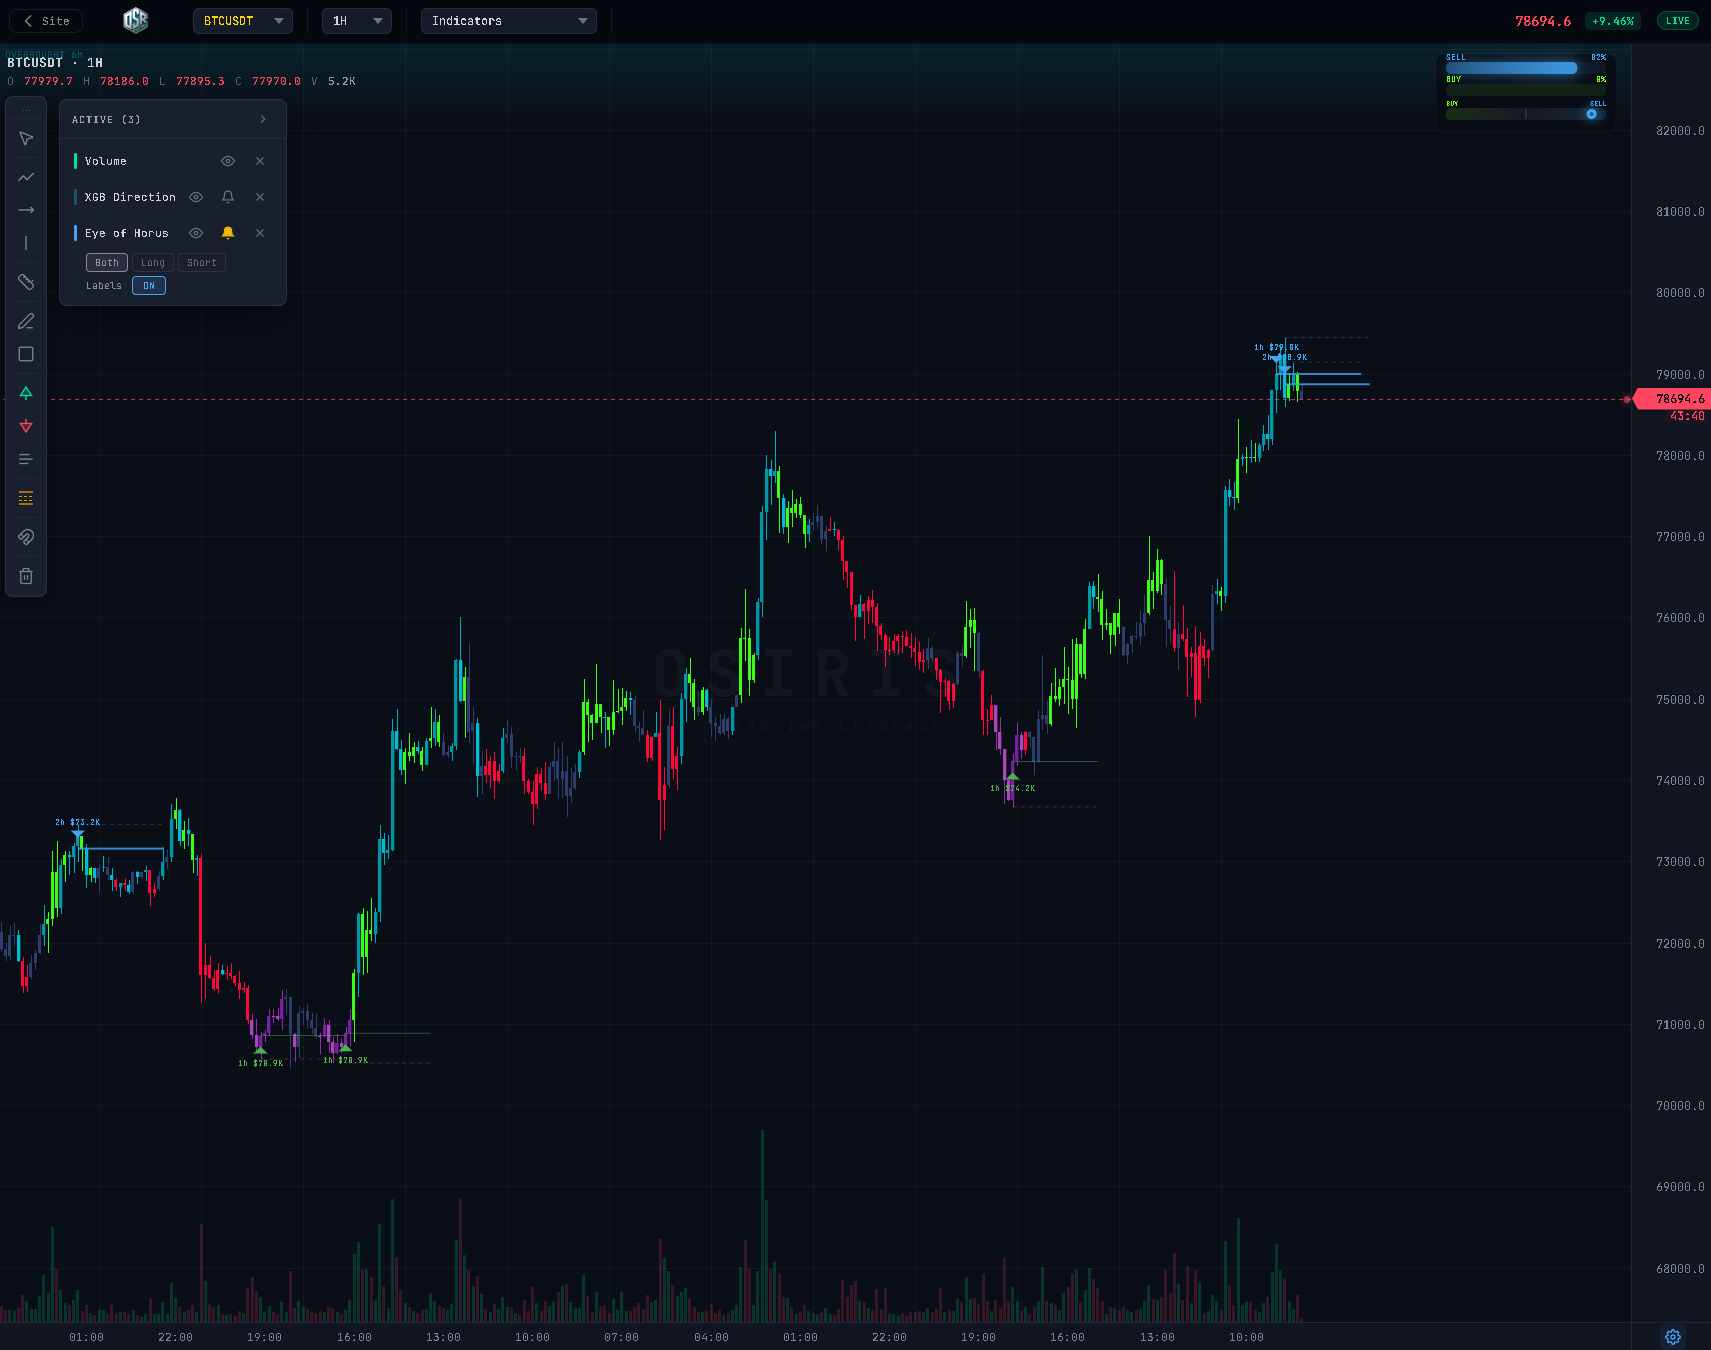Click the 13:00 time axis label near right
Image resolution: width=1711 pixels, height=1350 pixels.
coord(1157,1337)
